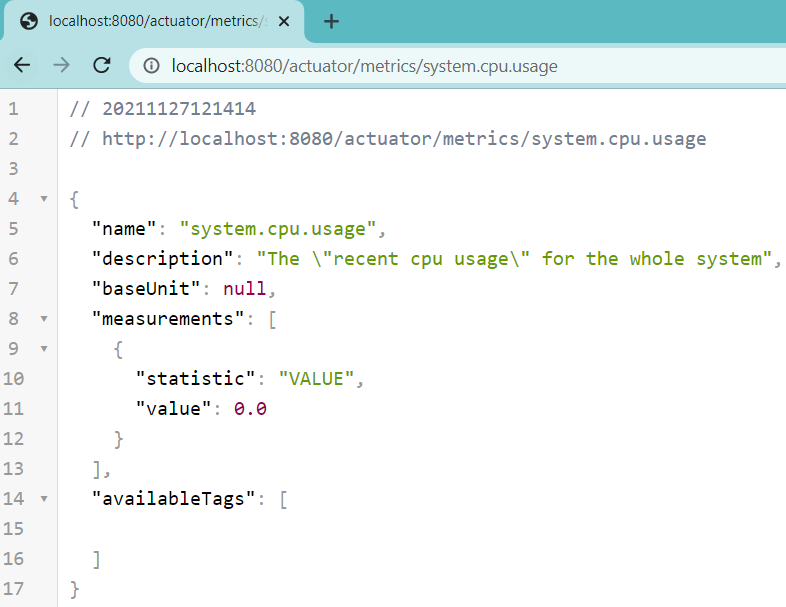Click the "measurements" key

[168, 319]
